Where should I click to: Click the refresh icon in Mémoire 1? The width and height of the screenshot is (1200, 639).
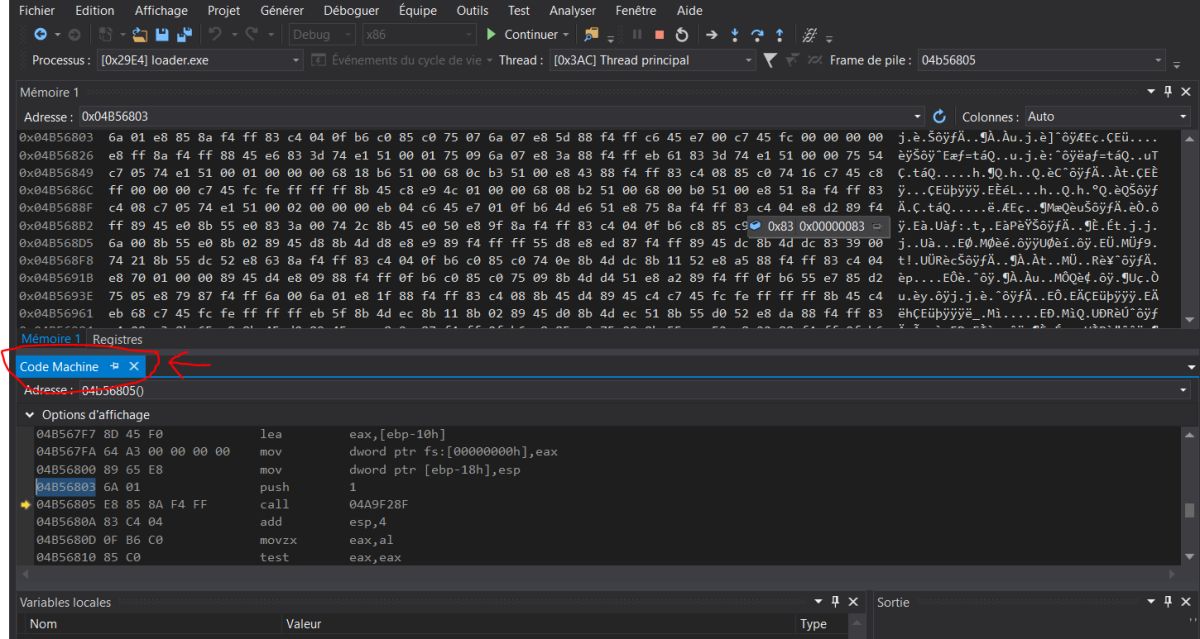click(938, 117)
